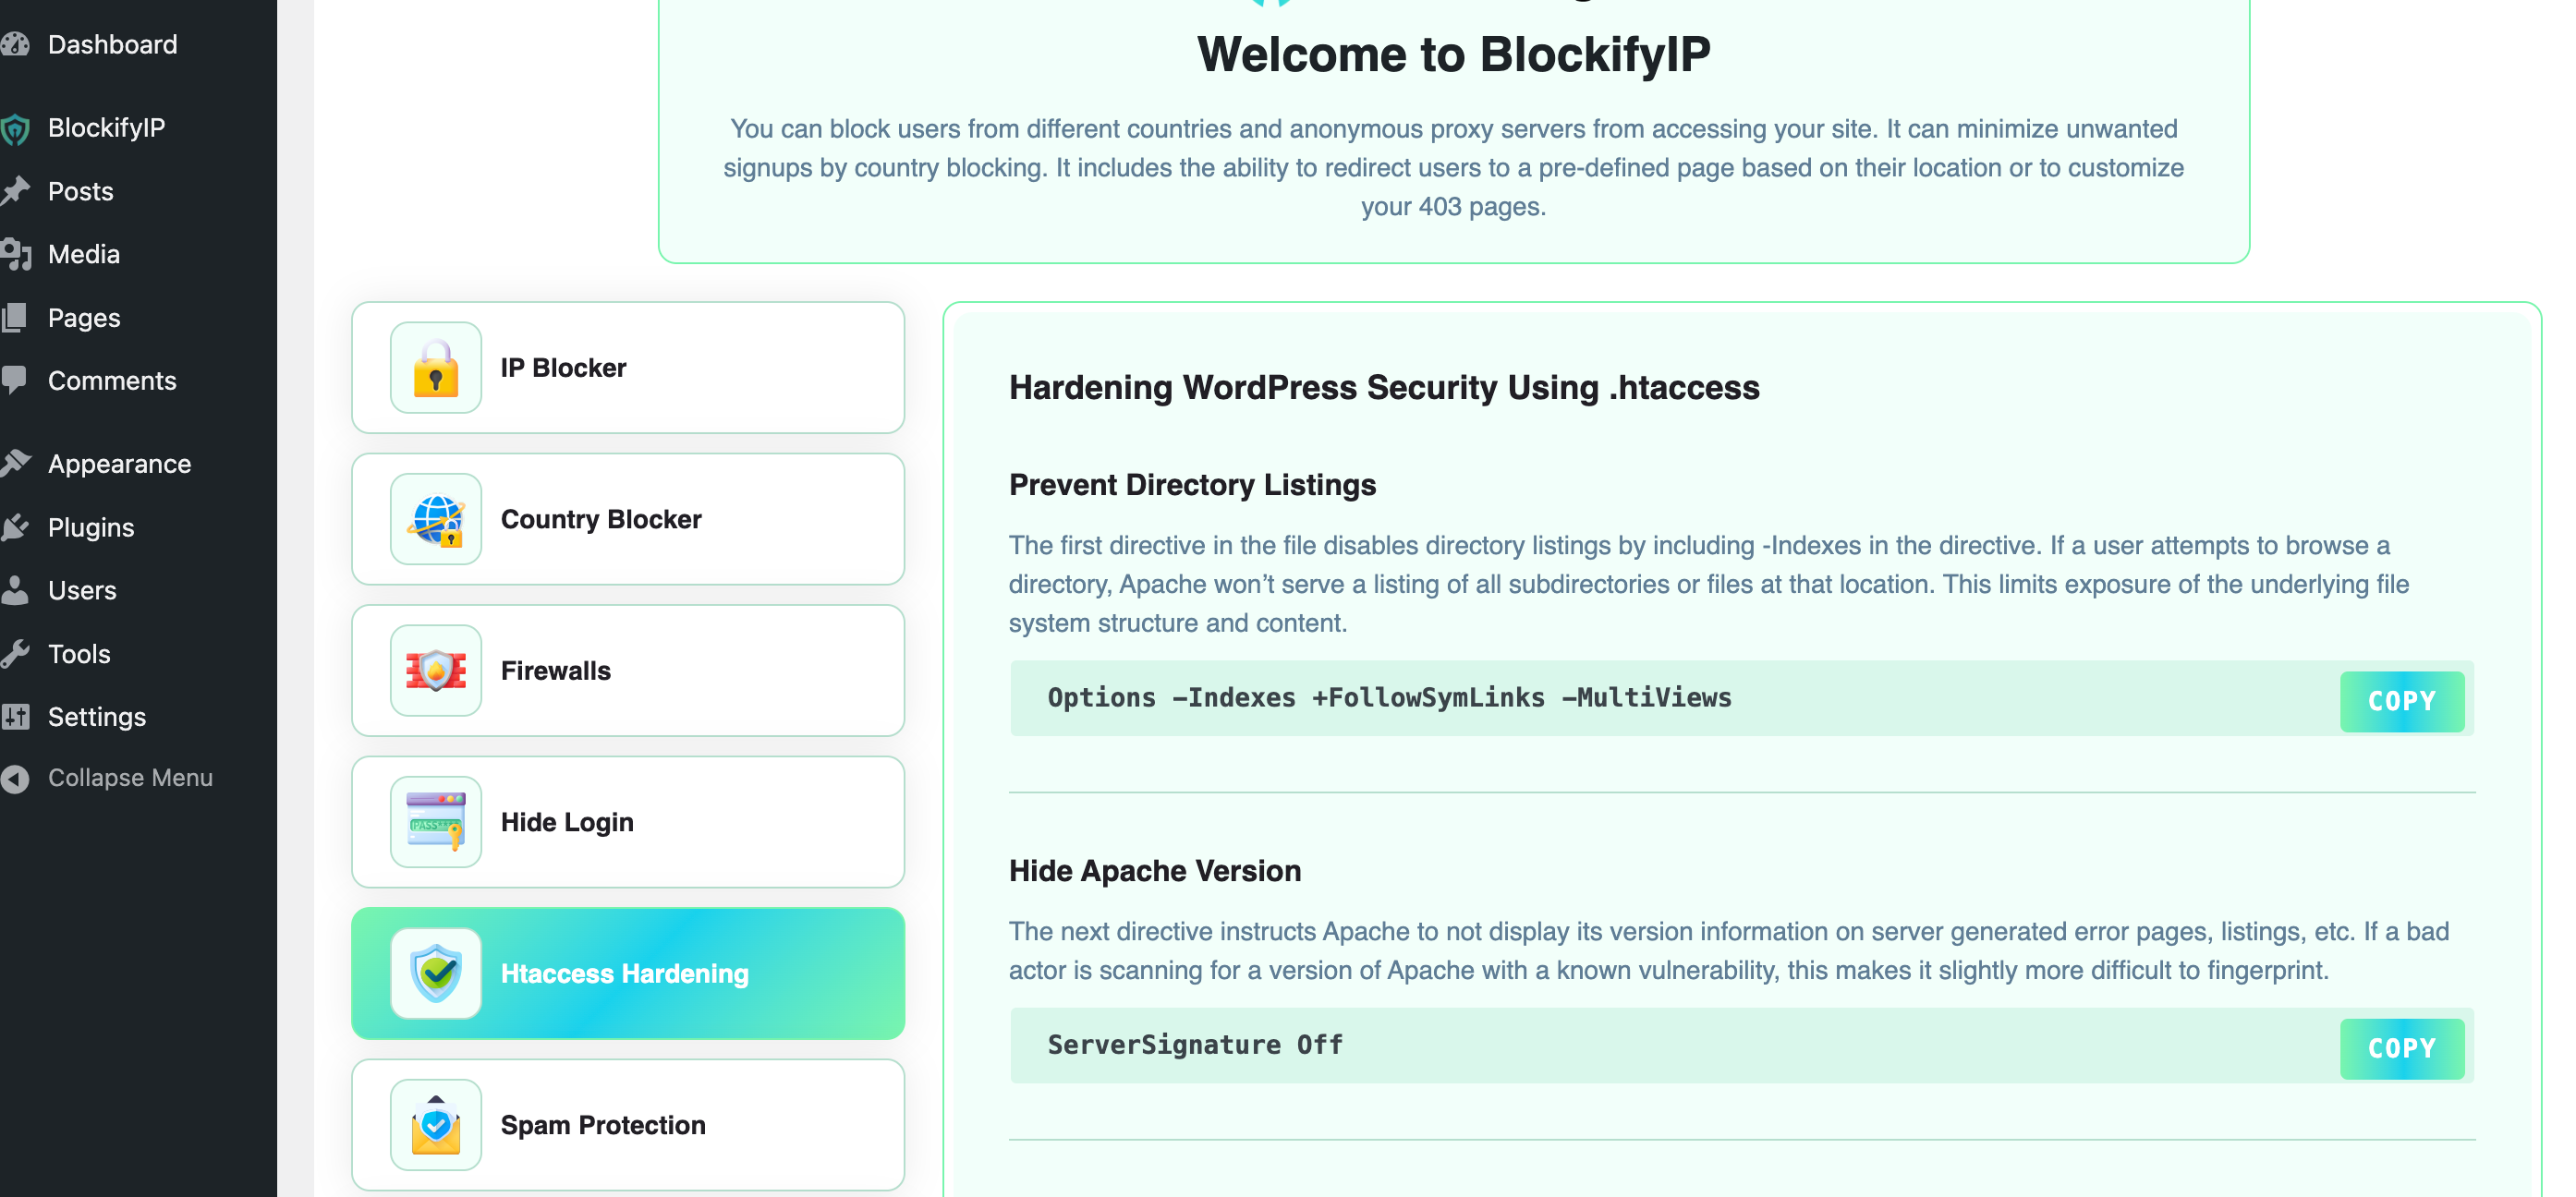2576x1197 pixels.
Task: Click the Collapse Menu arrow icon
Action: 14,778
